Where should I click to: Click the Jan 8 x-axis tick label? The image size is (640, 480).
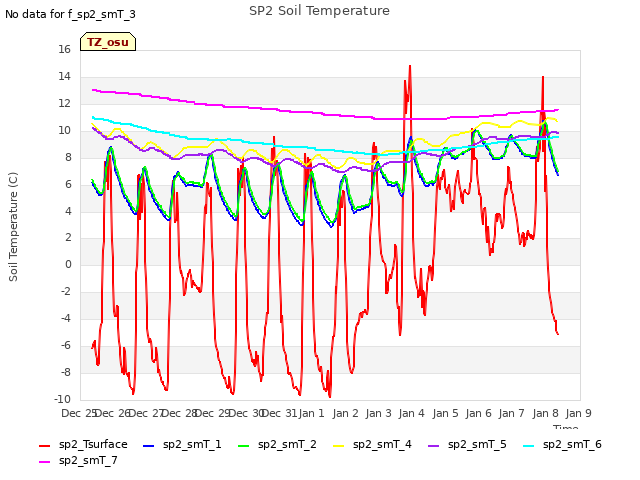point(545,413)
